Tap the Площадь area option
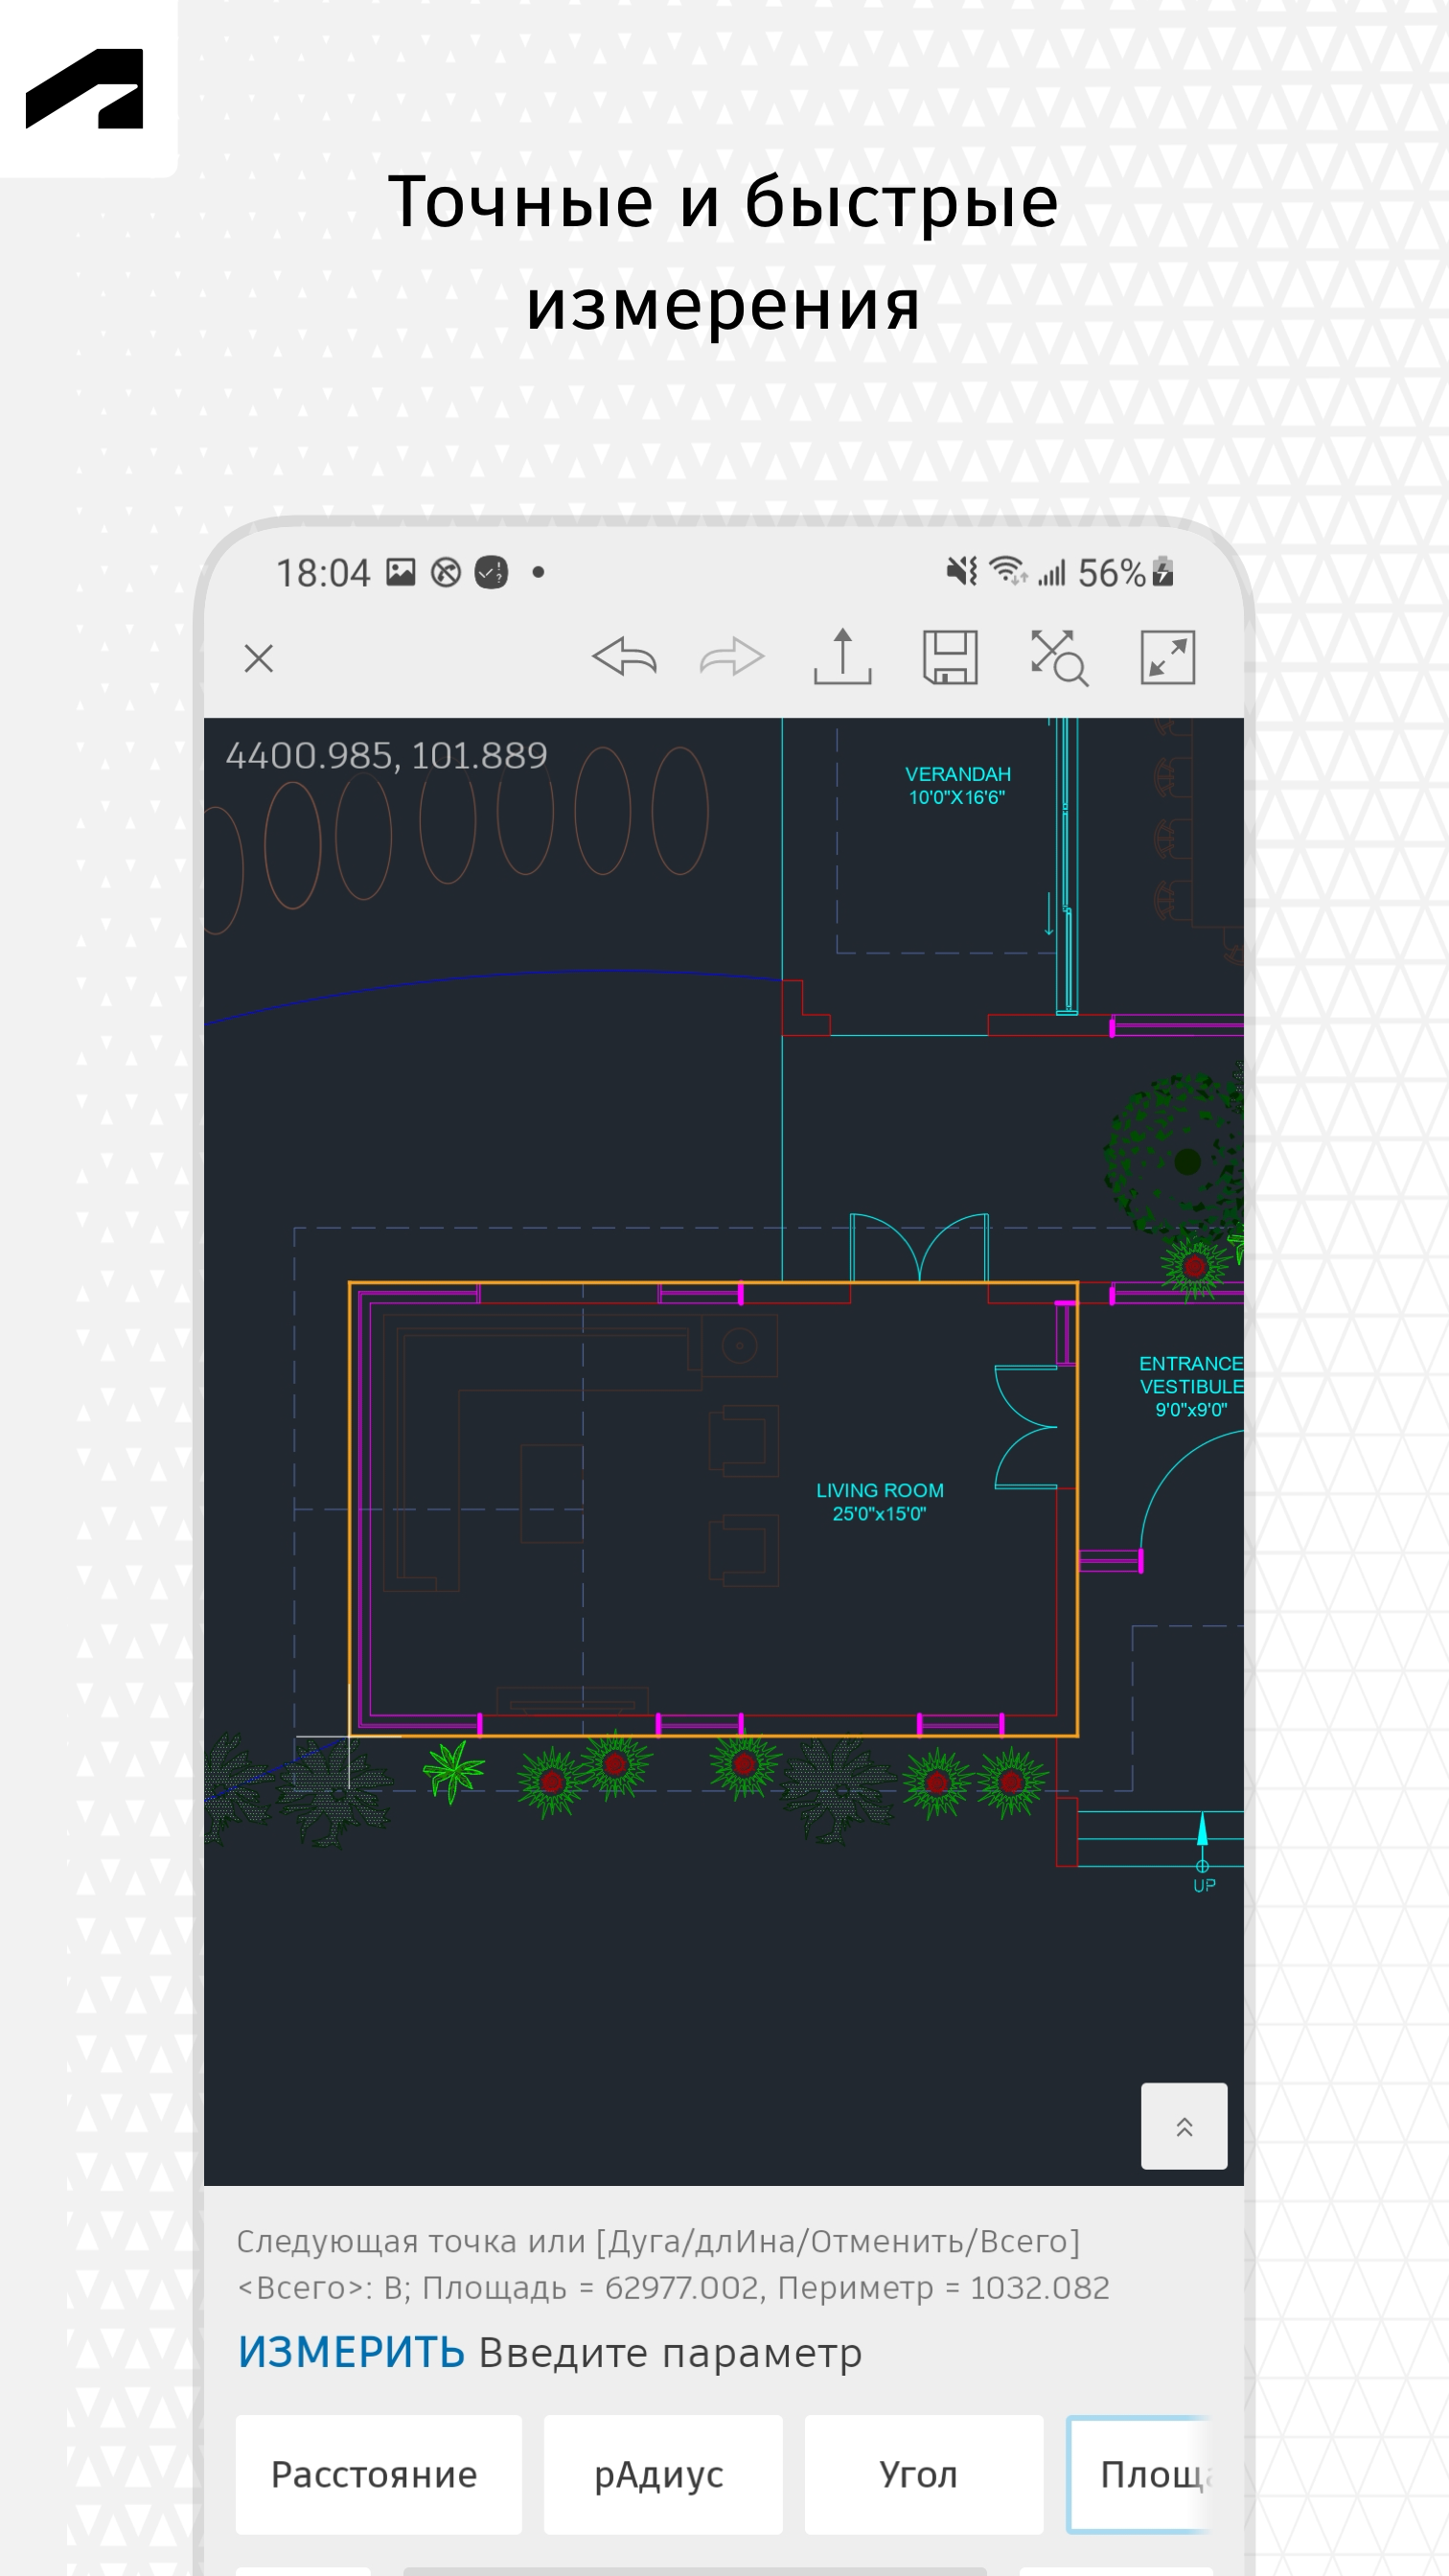This screenshot has width=1449, height=2576. point(1141,2475)
